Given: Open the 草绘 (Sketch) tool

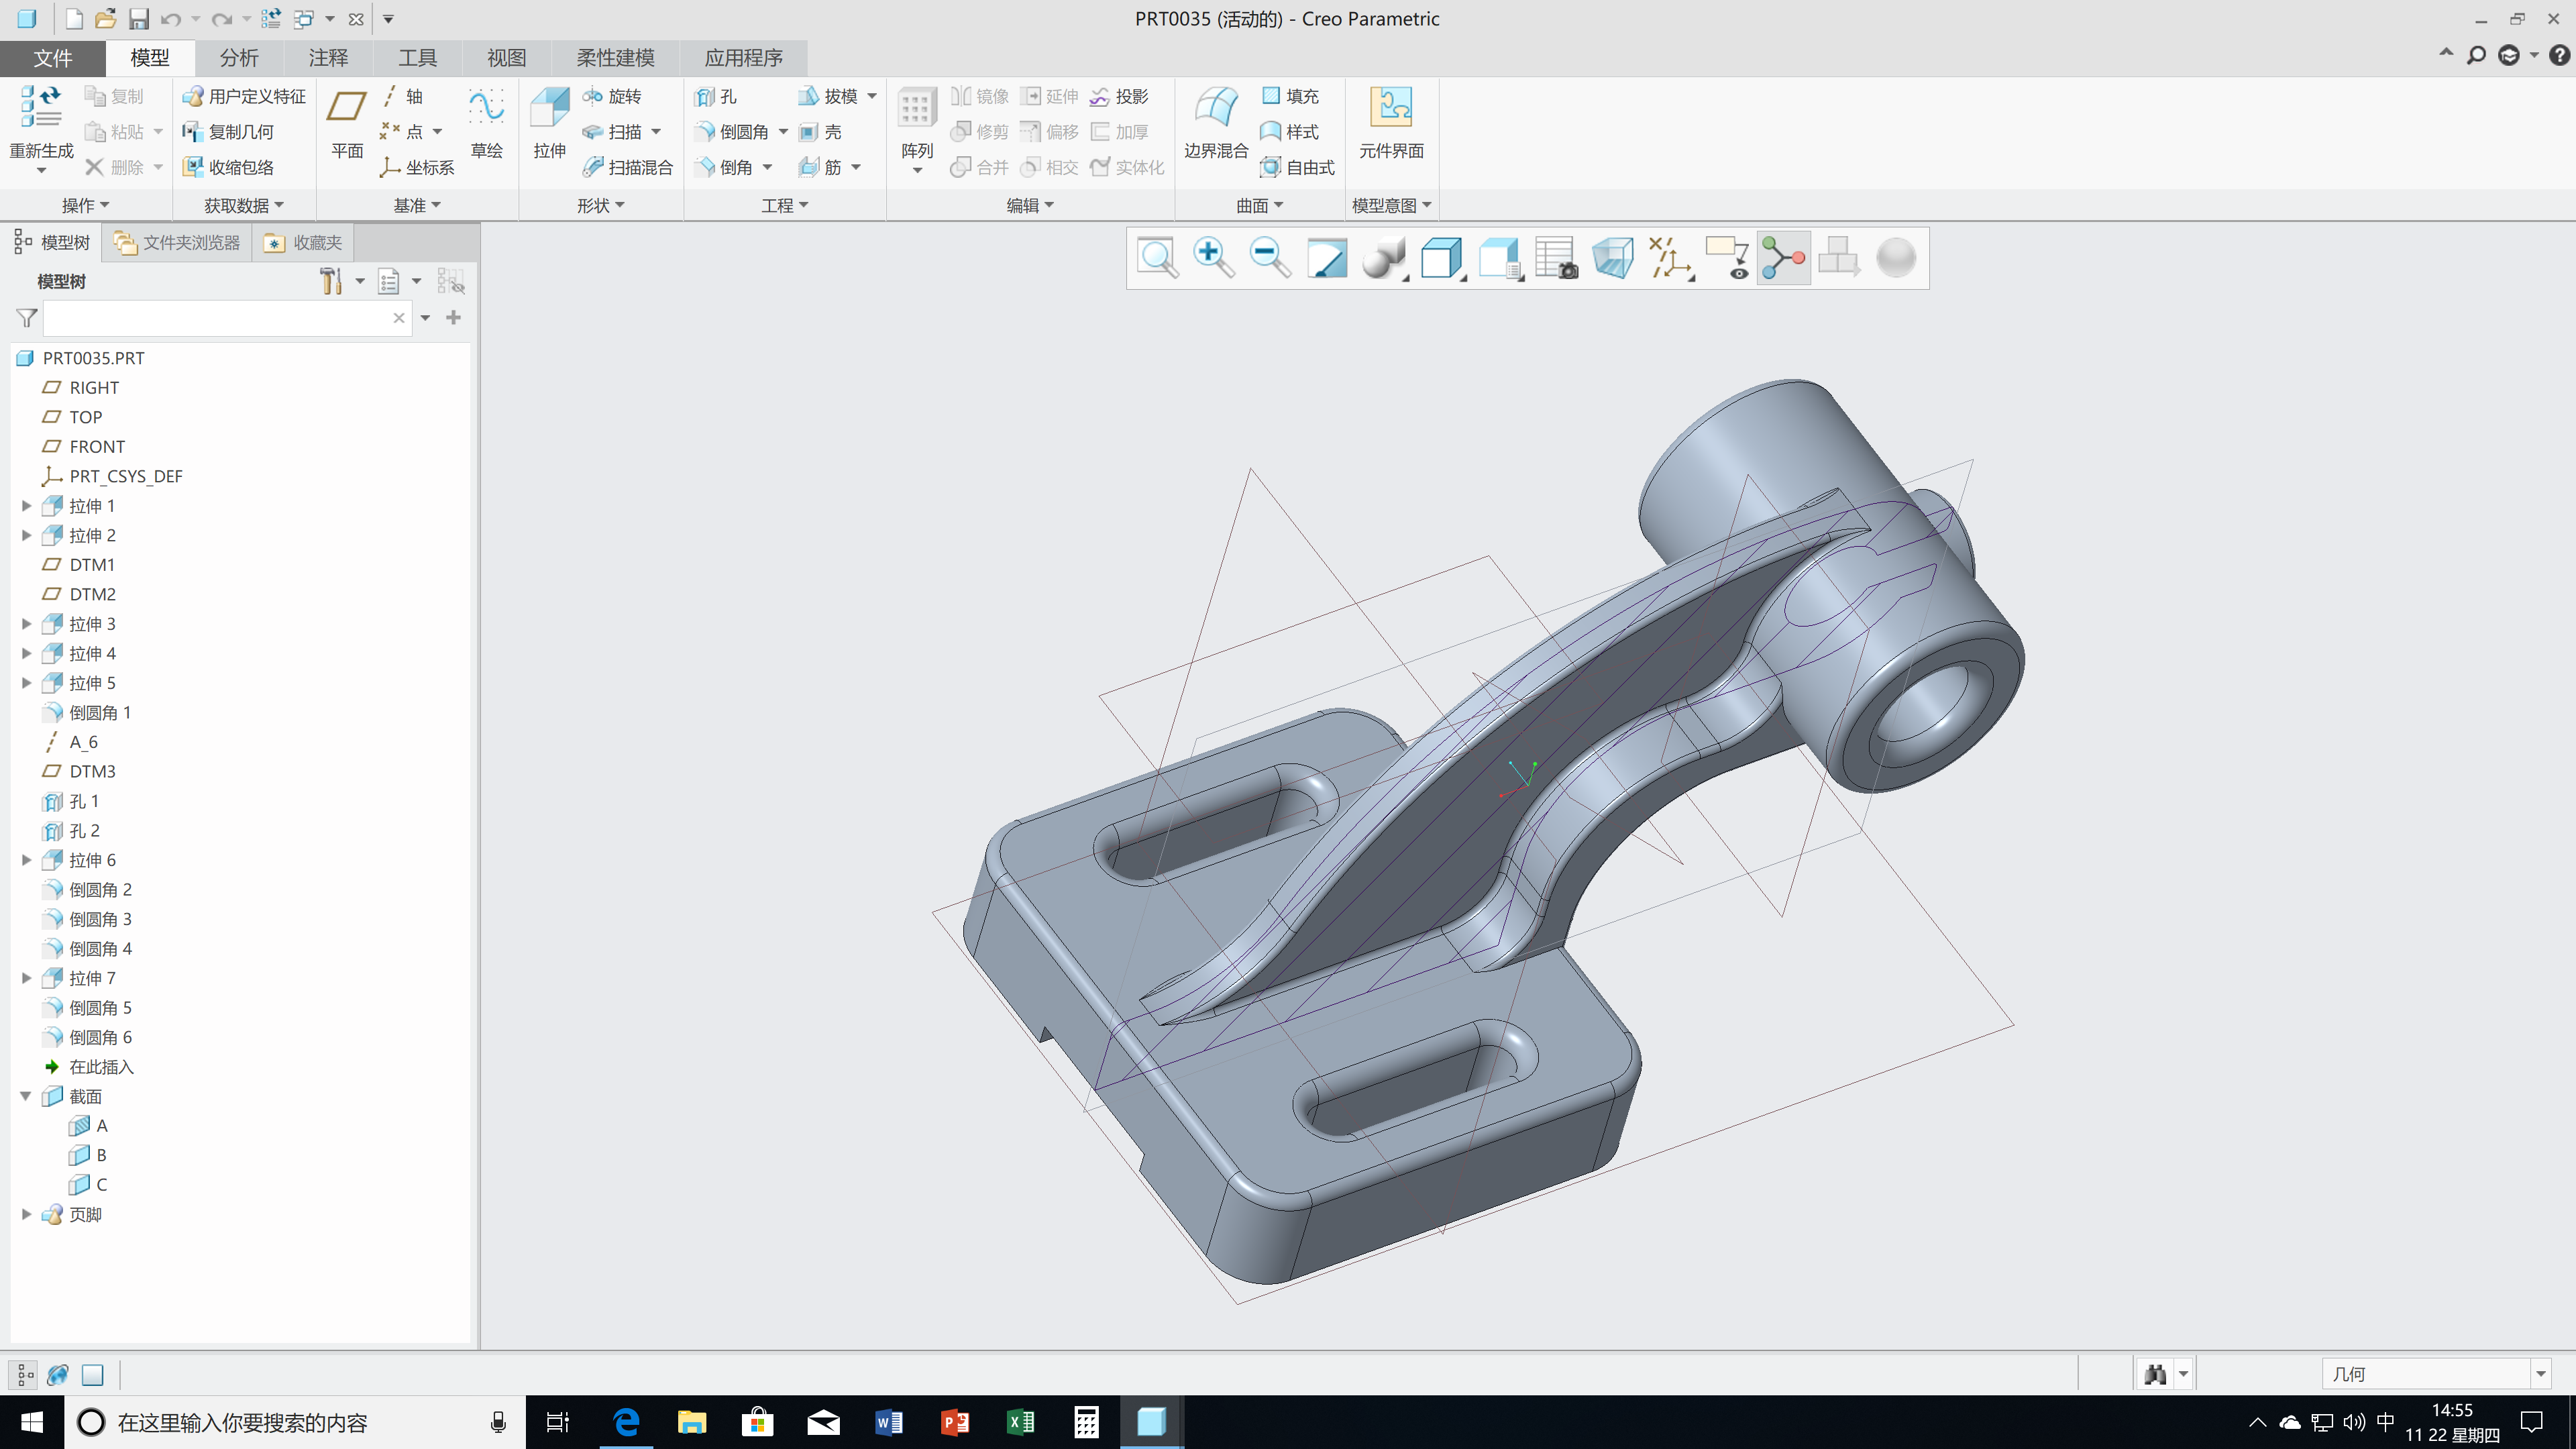Looking at the screenshot, I should click(486, 122).
